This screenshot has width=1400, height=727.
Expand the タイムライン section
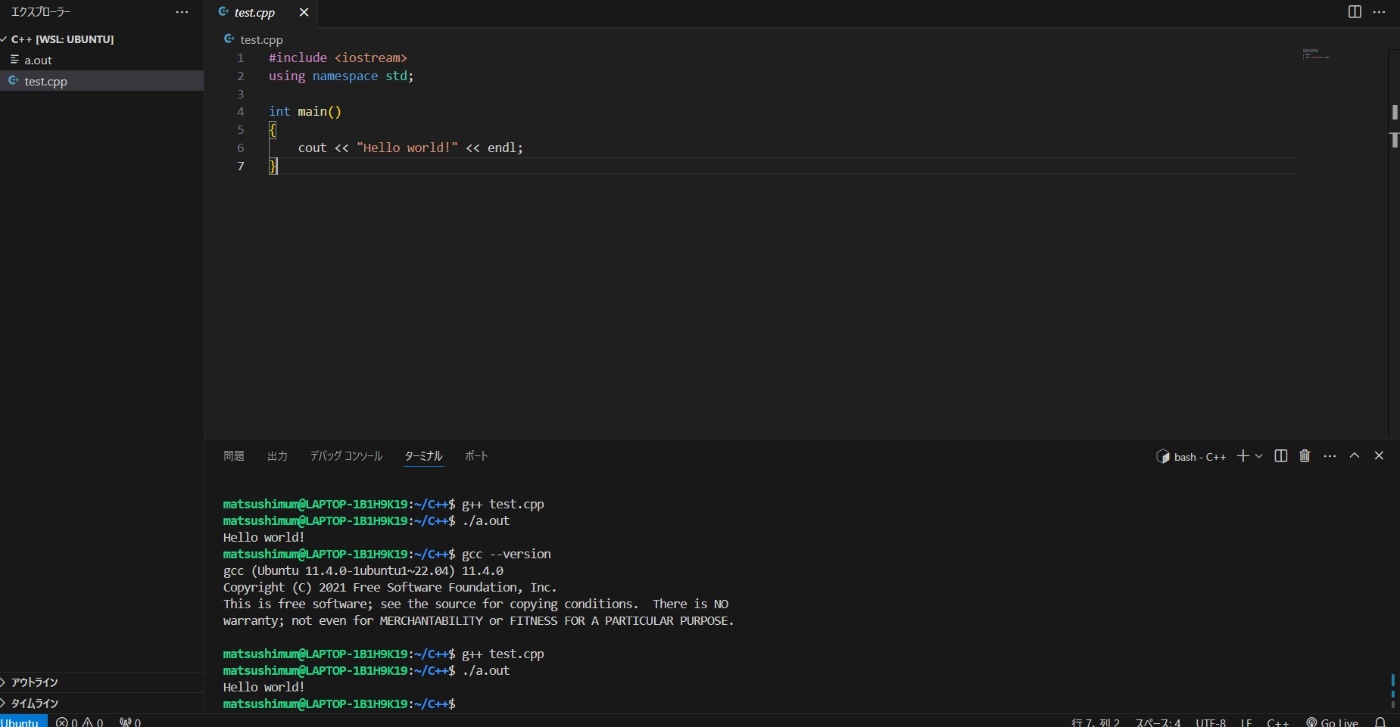(x=102, y=703)
